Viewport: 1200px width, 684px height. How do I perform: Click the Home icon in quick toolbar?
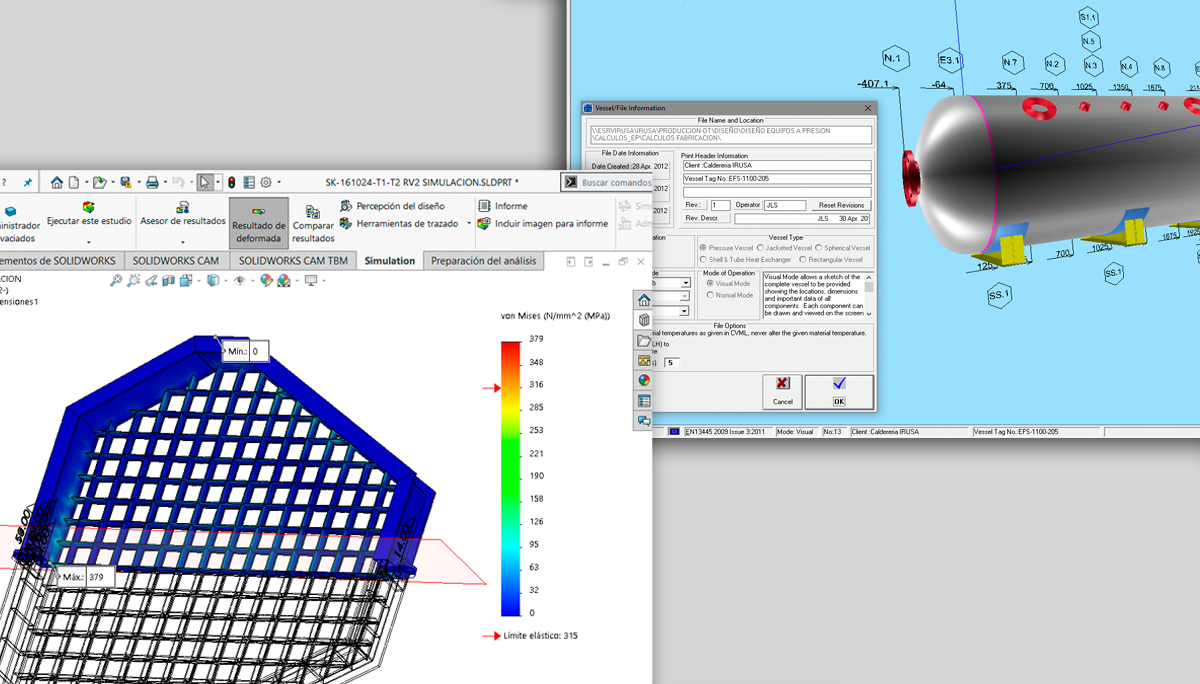tap(57, 183)
